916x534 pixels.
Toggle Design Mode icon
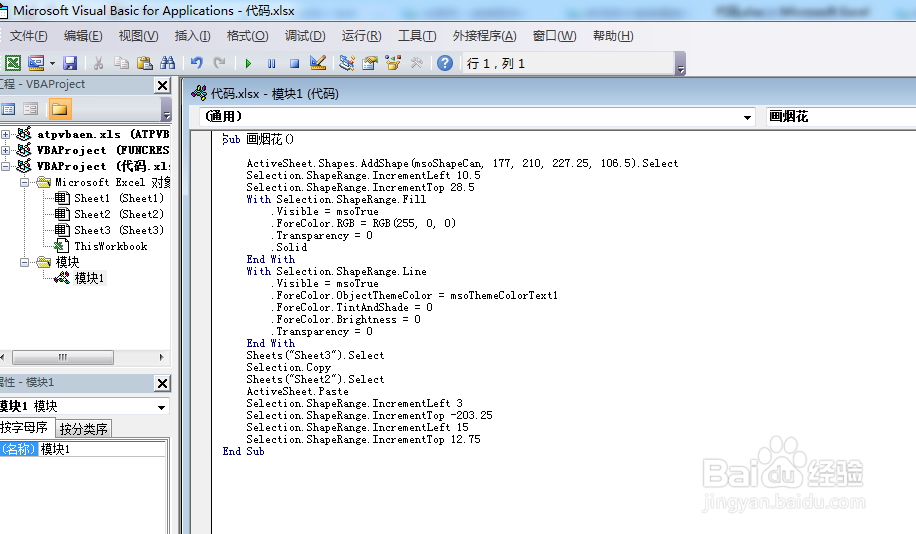pos(318,63)
